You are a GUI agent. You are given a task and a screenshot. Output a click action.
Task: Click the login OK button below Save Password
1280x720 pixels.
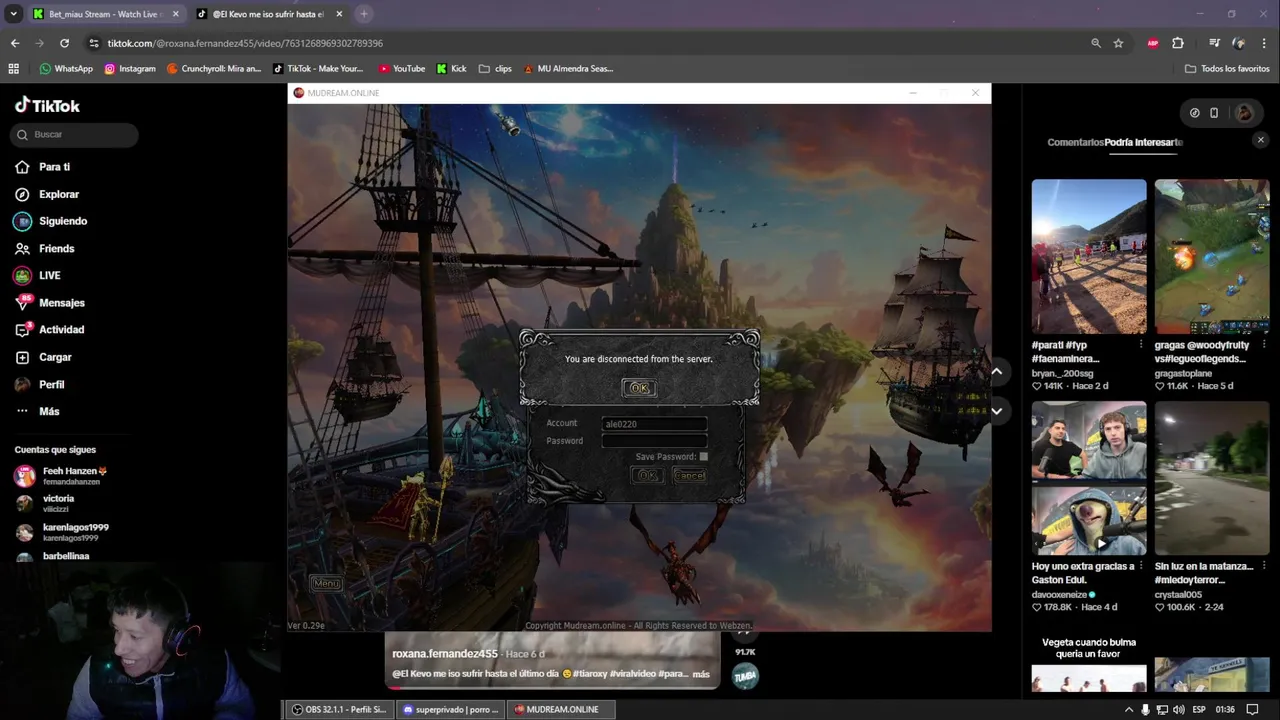(x=647, y=476)
